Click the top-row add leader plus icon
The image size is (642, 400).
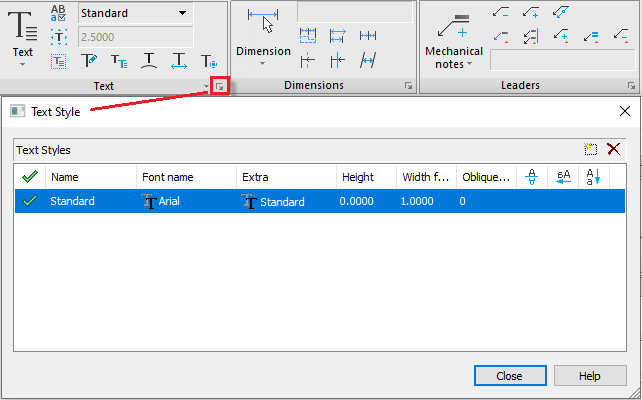point(531,12)
